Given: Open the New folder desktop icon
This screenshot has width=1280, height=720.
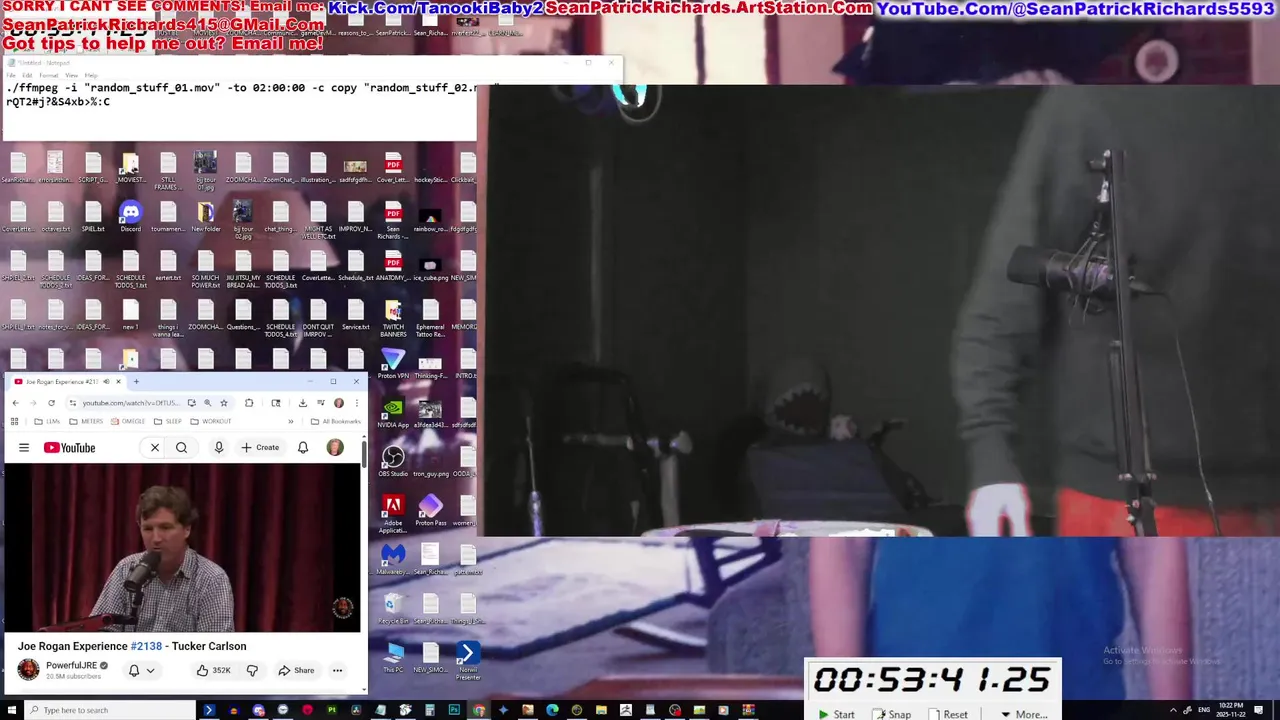Looking at the screenshot, I should [206, 216].
